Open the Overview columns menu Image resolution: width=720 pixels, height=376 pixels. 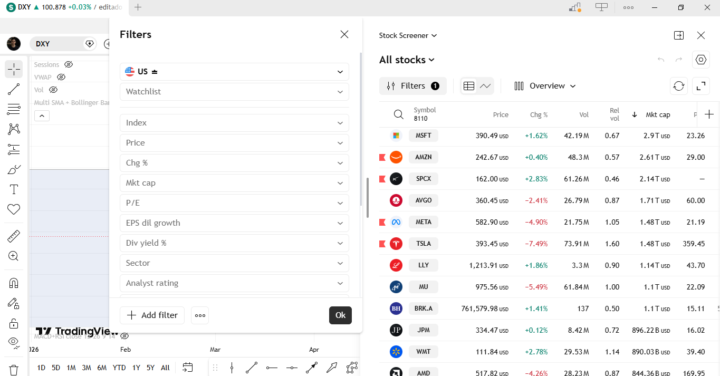[545, 86]
